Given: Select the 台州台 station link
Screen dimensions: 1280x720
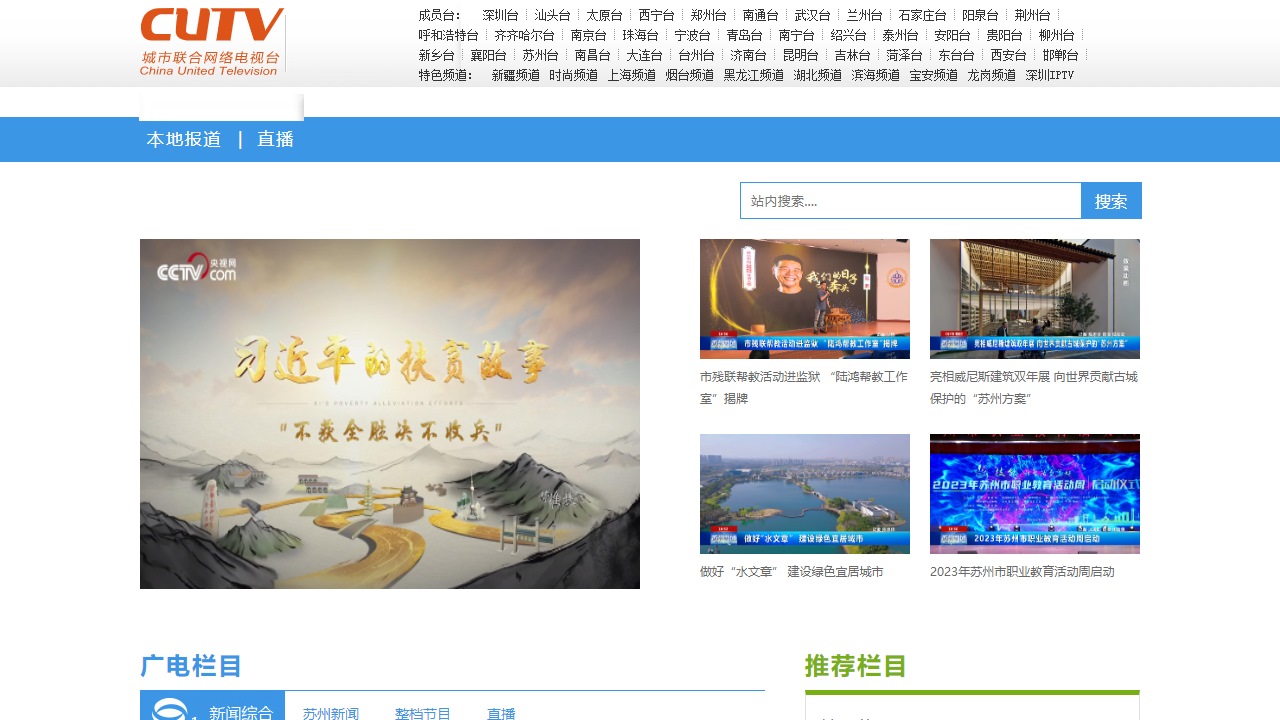Looking at the screenshot, I should [x=696, y=55].
